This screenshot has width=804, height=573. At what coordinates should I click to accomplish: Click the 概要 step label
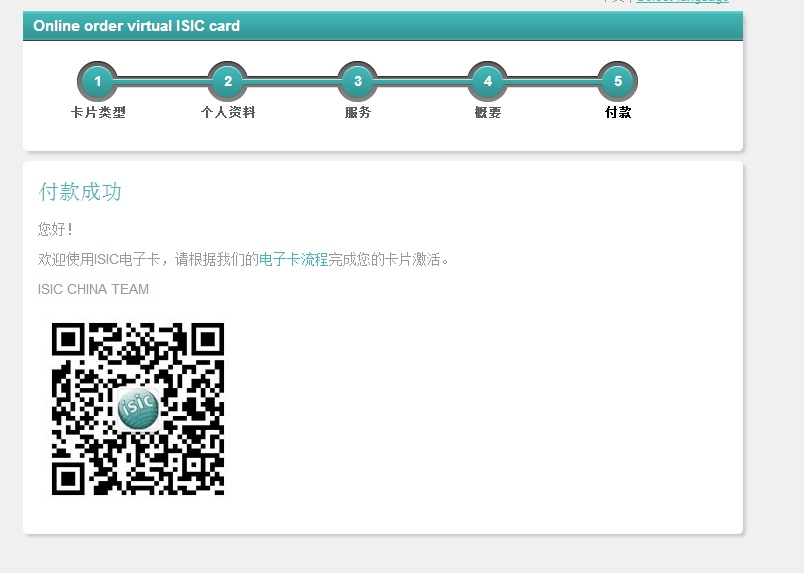tap(488, 112)
